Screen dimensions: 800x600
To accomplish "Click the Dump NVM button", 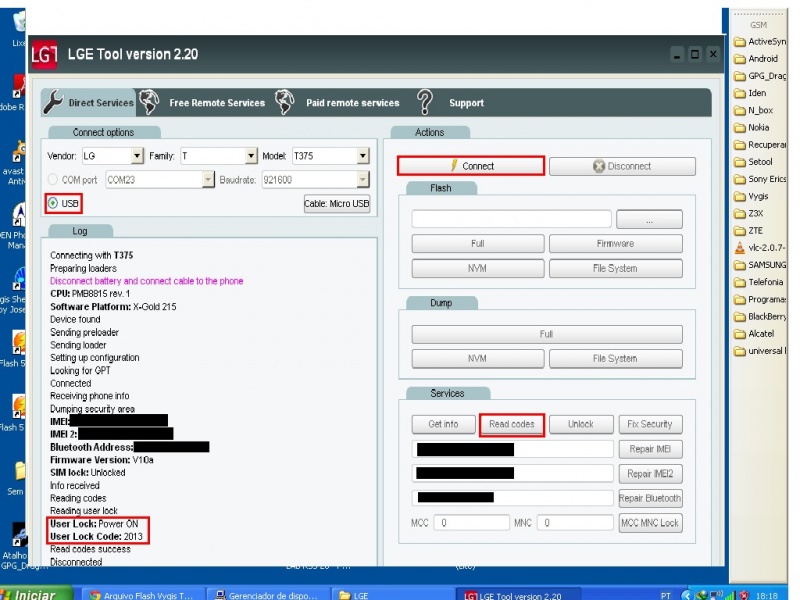I will [x=478, y=359].
